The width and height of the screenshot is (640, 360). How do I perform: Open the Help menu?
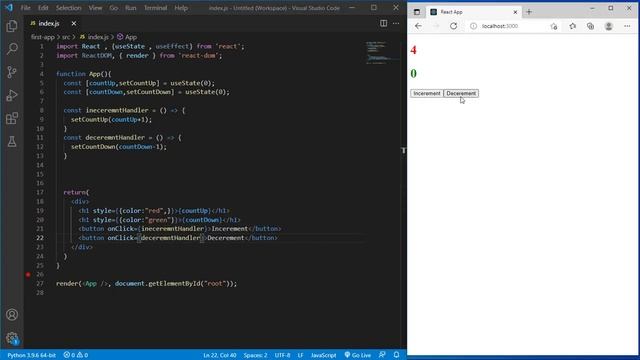point(181,8)
